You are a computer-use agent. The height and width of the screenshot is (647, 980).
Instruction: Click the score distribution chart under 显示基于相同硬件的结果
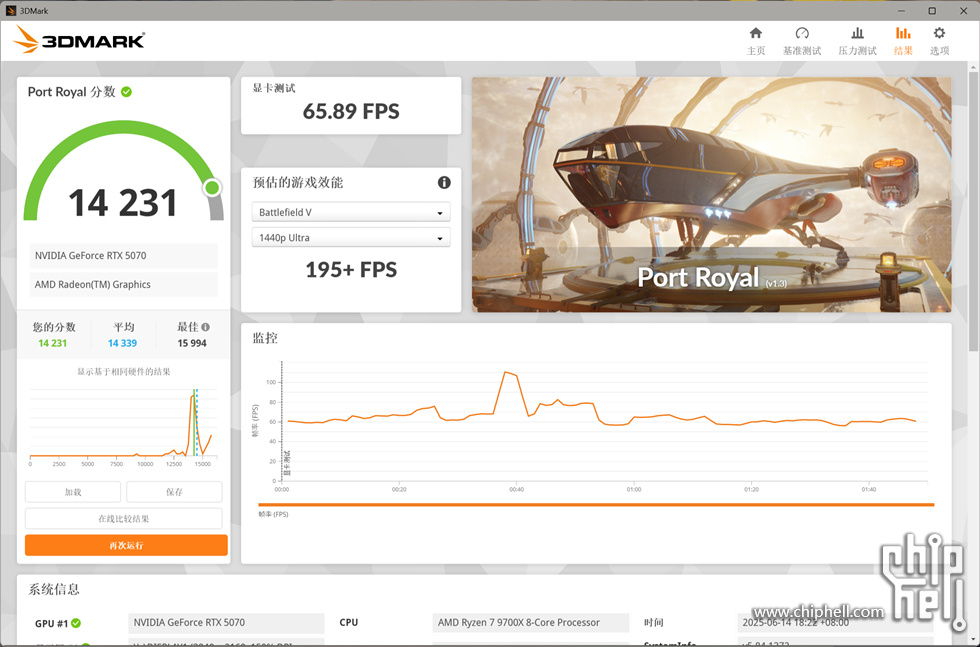point(123,426)
